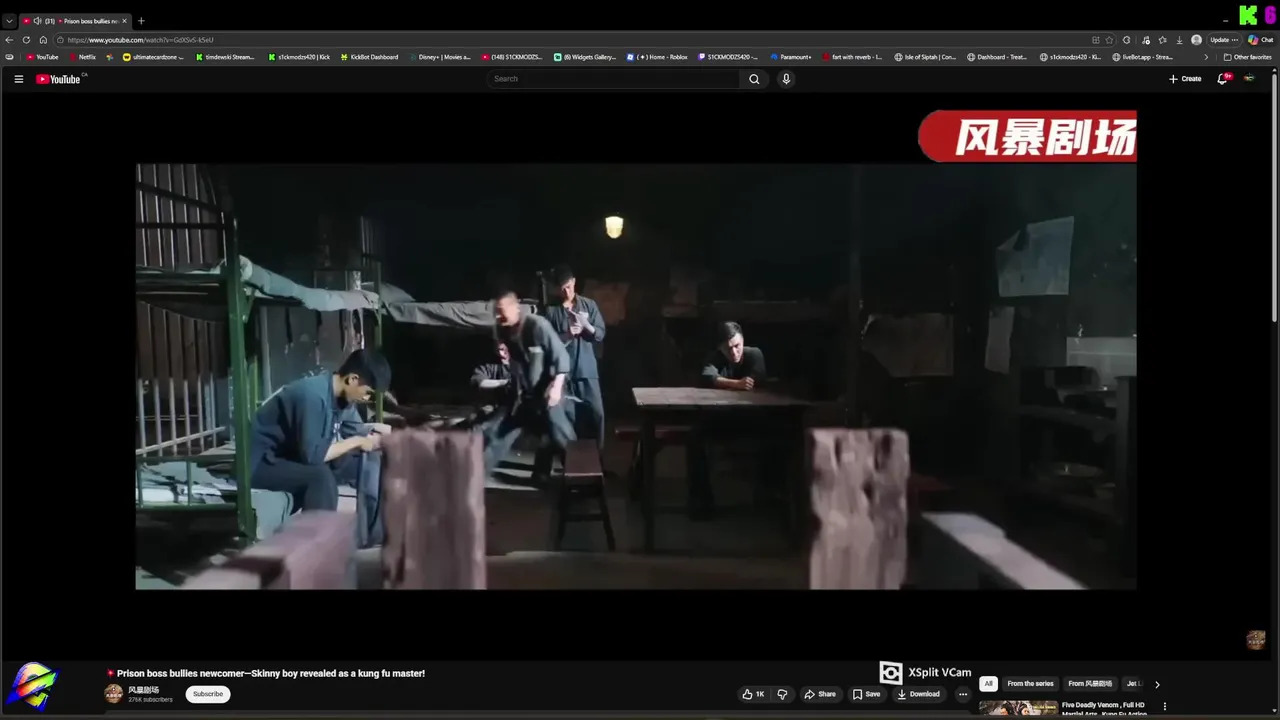Open YouTube notifications bell
Viewport: 1280px width, 720px height.
[x=1222, y=79]
